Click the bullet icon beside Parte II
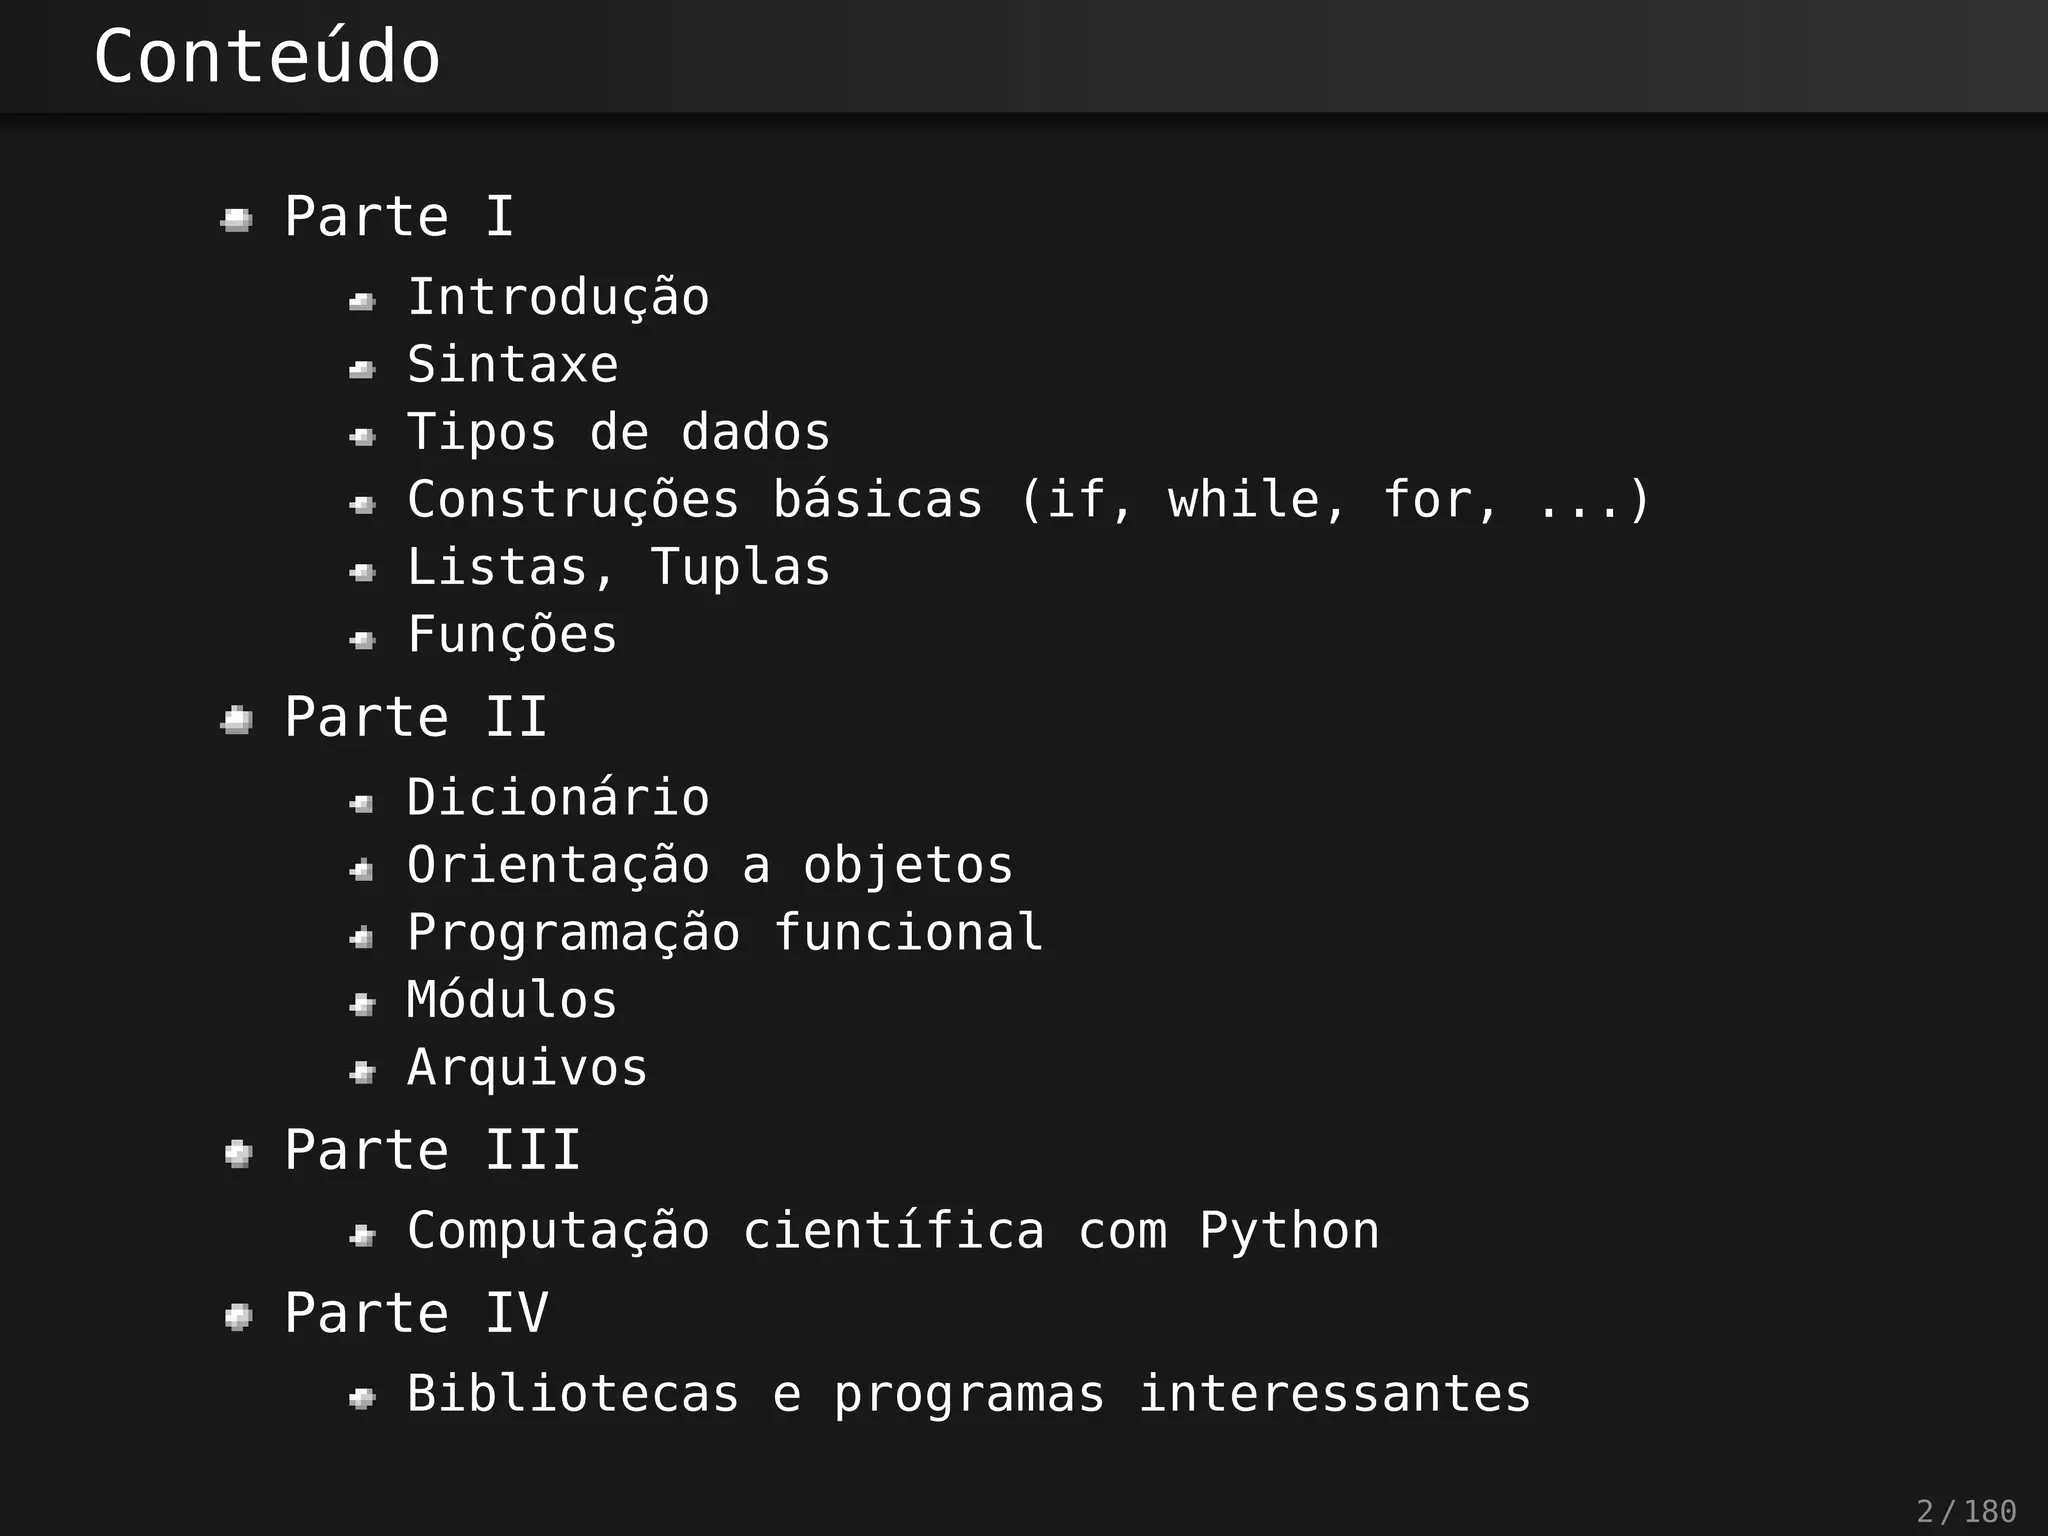 pos(237,719)
